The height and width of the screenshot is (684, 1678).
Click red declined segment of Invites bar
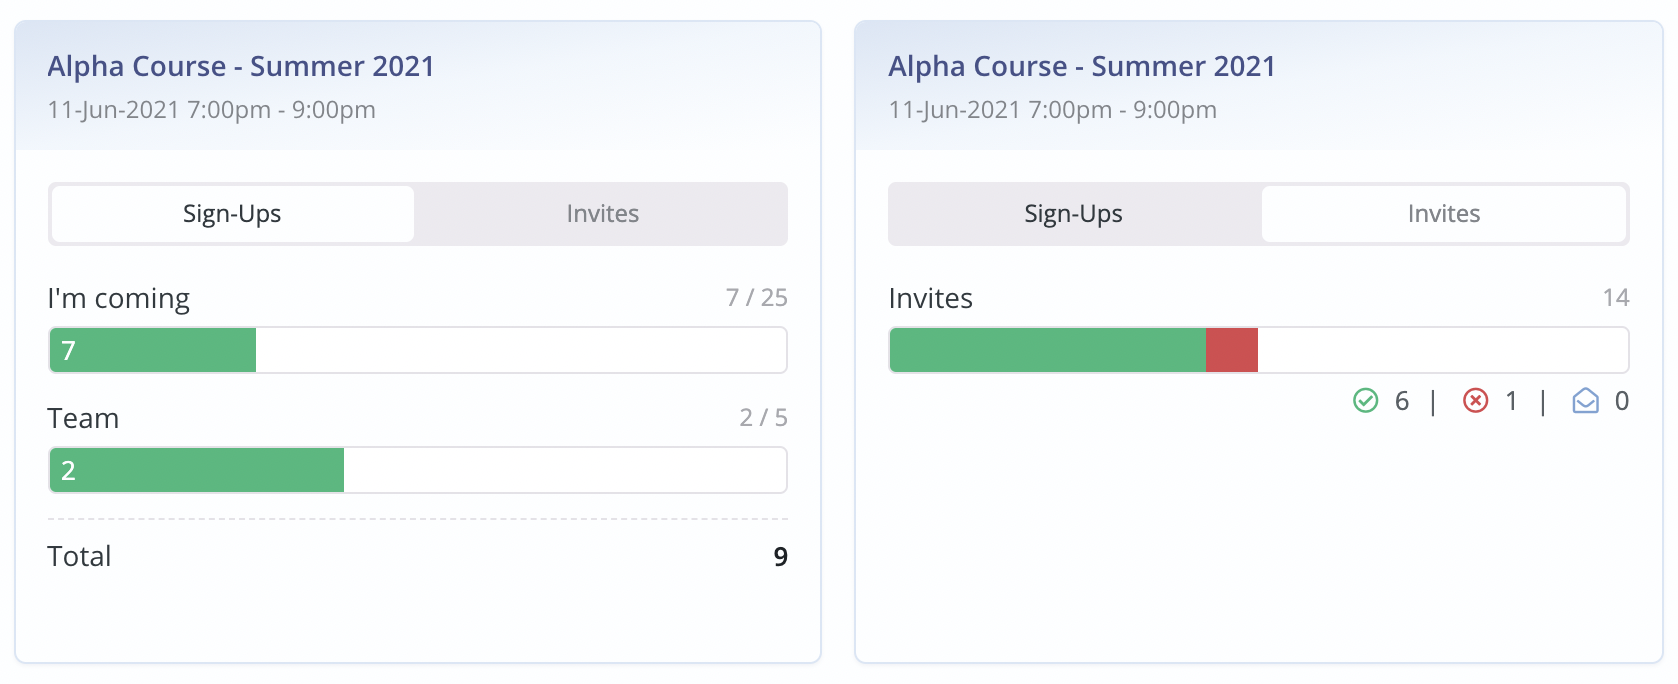click(1231, 351)
